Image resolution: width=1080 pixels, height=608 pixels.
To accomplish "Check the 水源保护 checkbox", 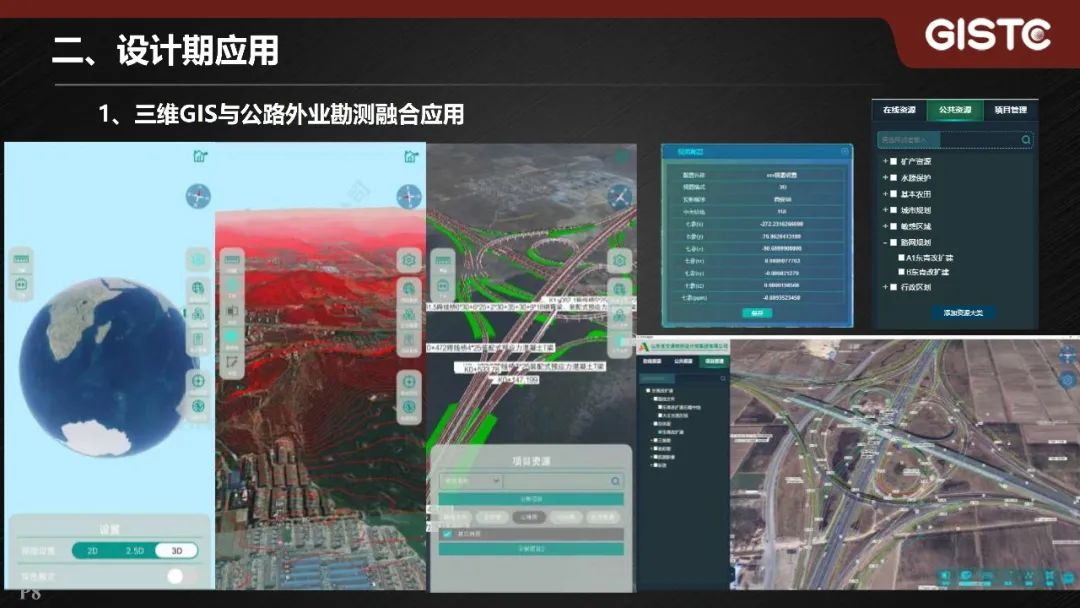I will (x=893, y=178).
